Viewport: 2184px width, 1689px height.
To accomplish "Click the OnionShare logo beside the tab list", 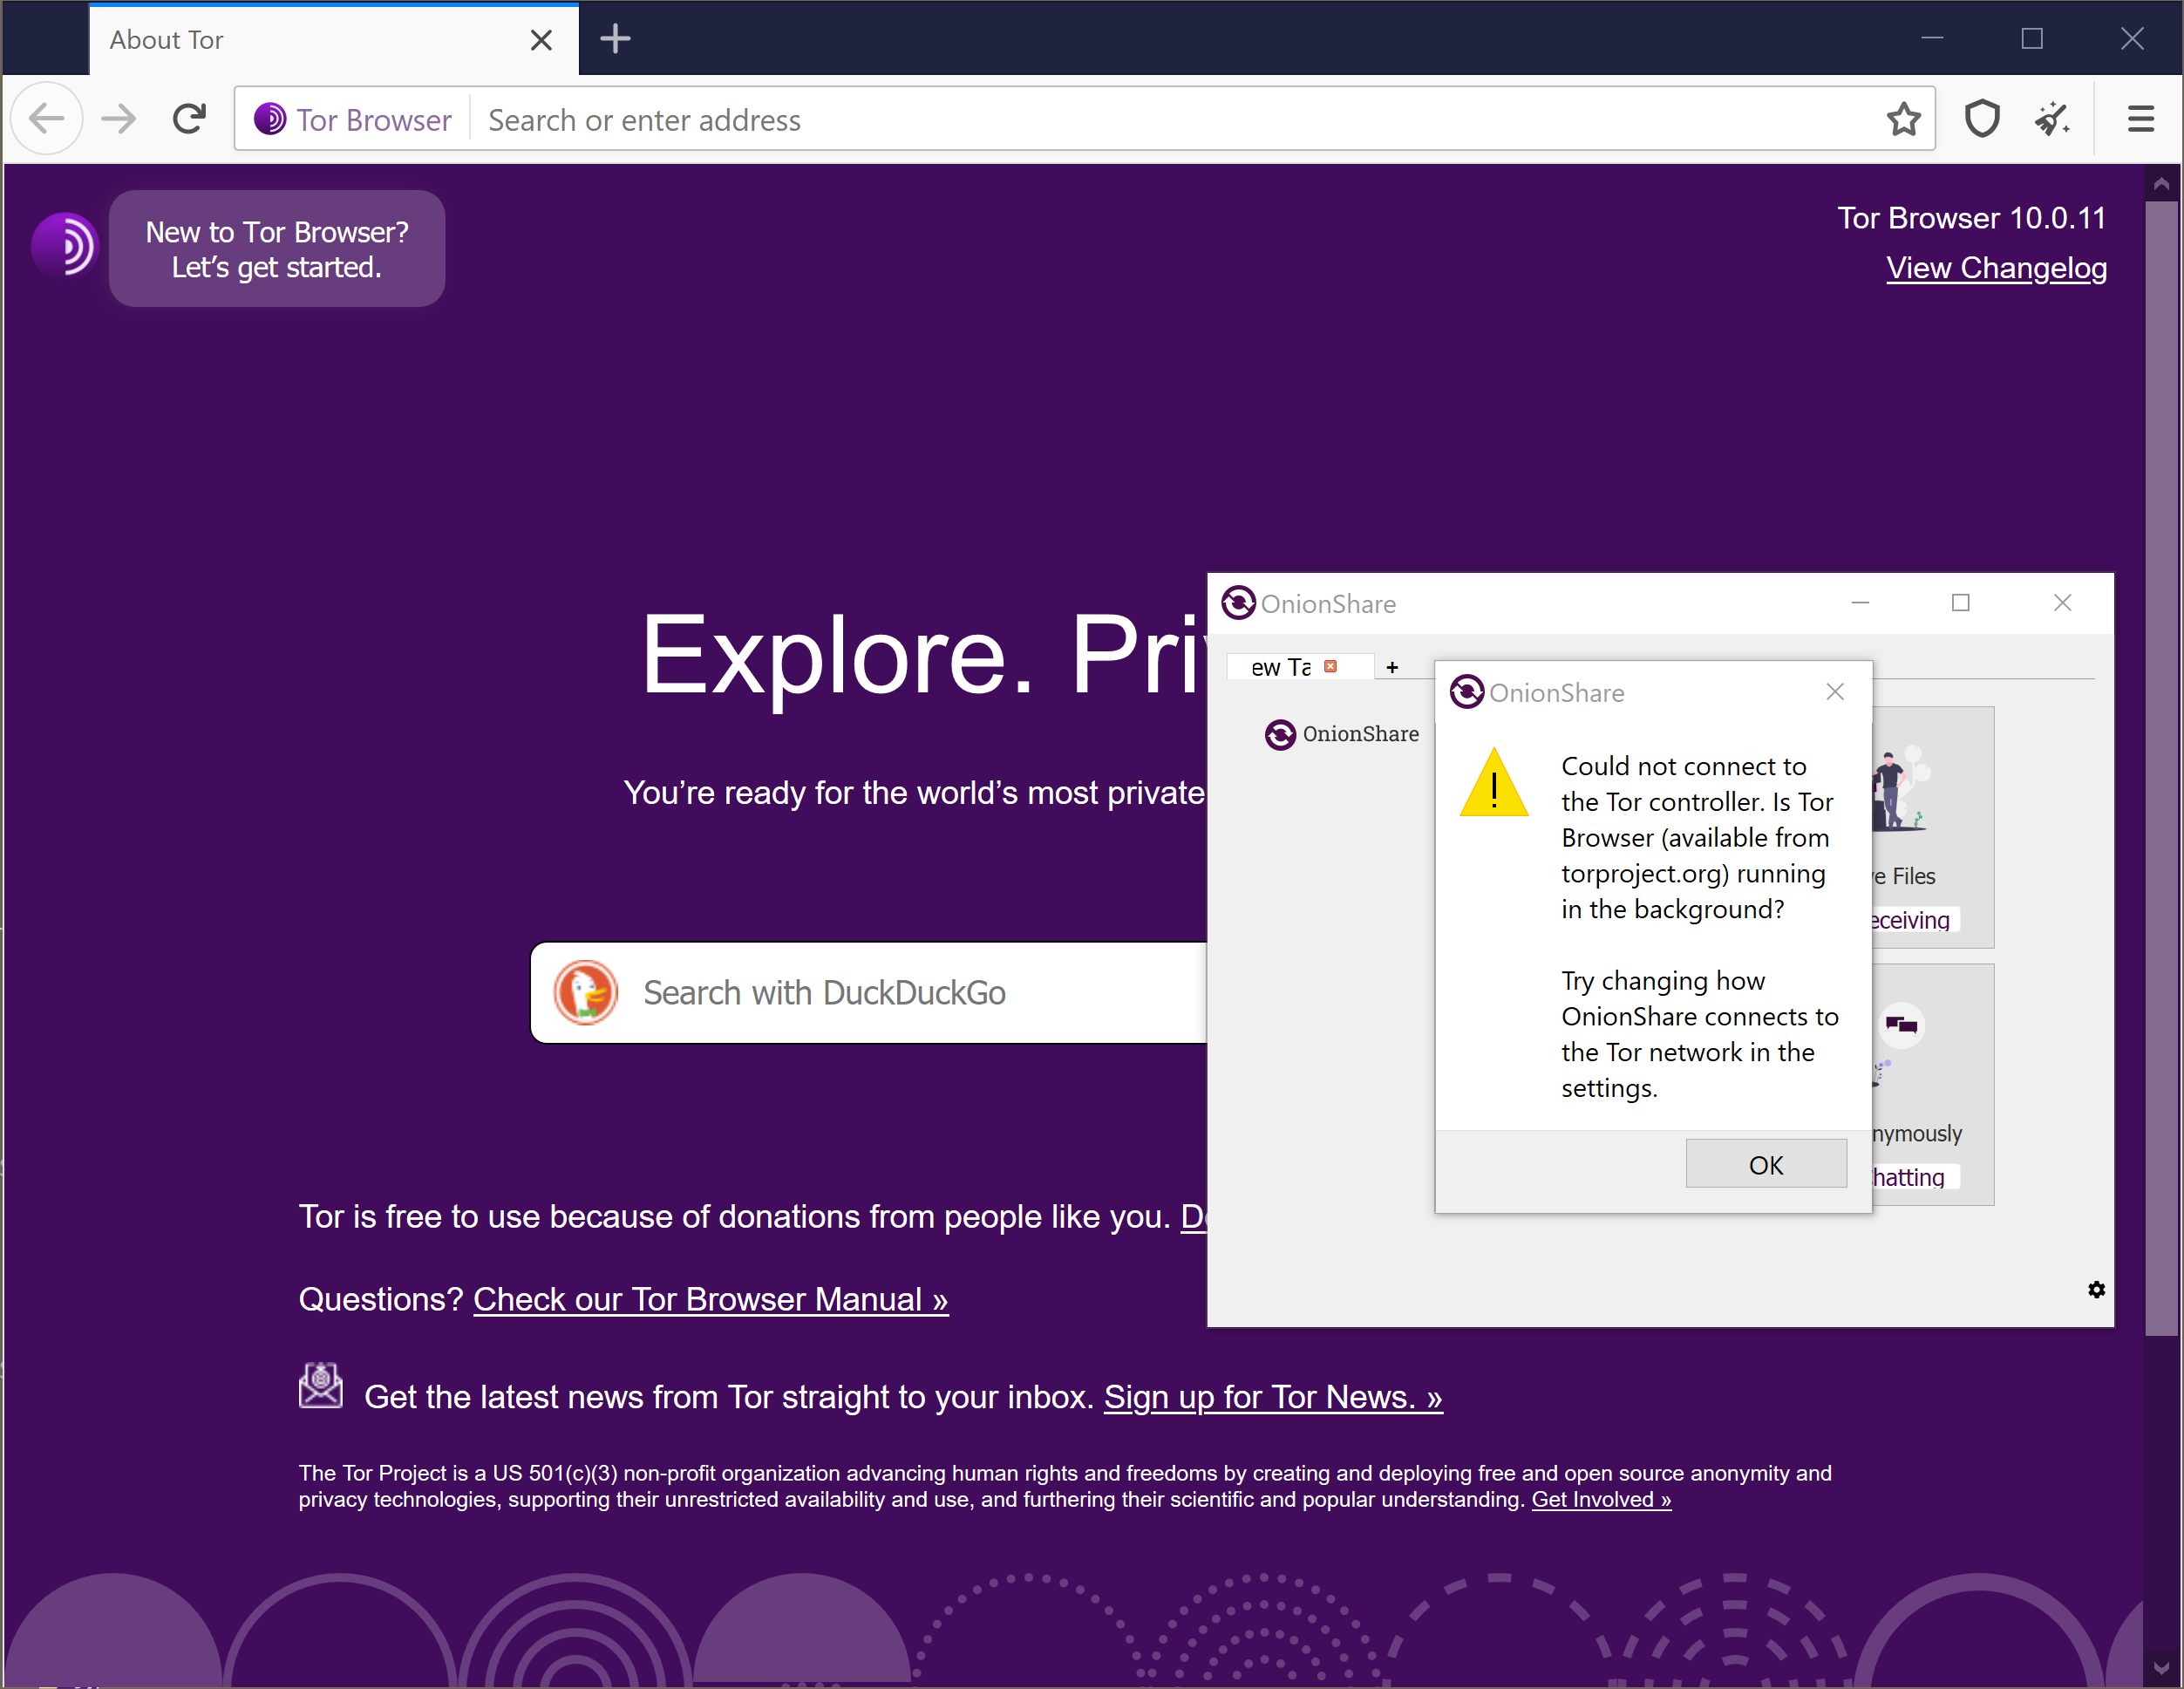I will click(1281, 734).
